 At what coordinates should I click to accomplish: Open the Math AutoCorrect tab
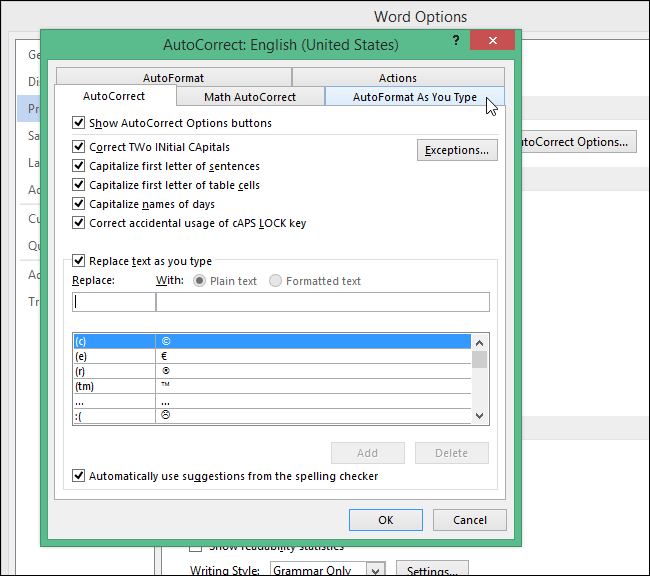pos(250,97)
